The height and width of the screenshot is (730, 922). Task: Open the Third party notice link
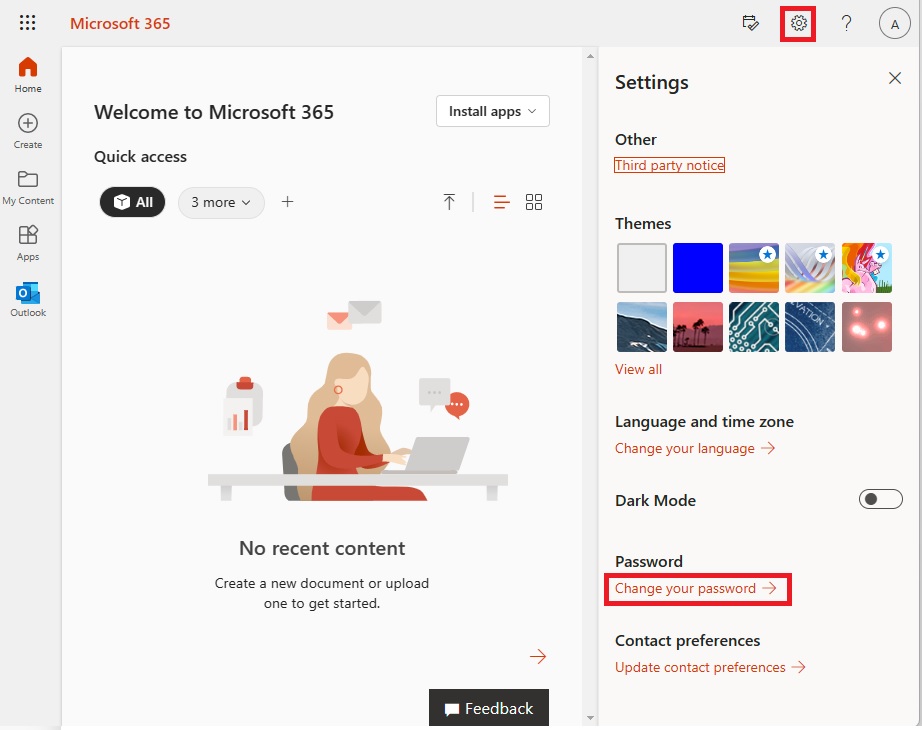coord(669,165)
